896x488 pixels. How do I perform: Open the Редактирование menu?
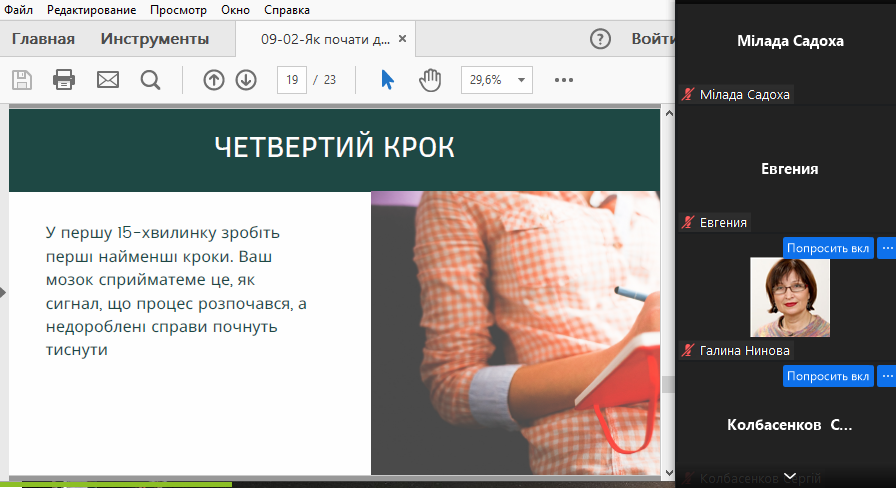coord(93,10)
